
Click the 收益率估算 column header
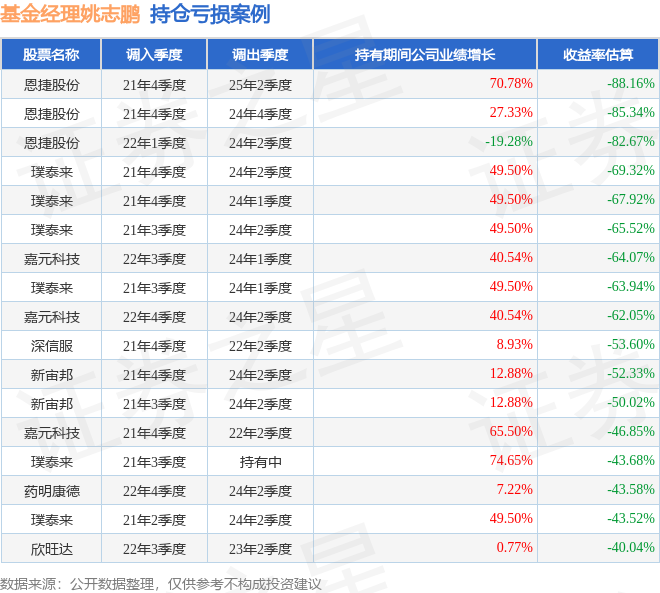(x=598, y=54)
